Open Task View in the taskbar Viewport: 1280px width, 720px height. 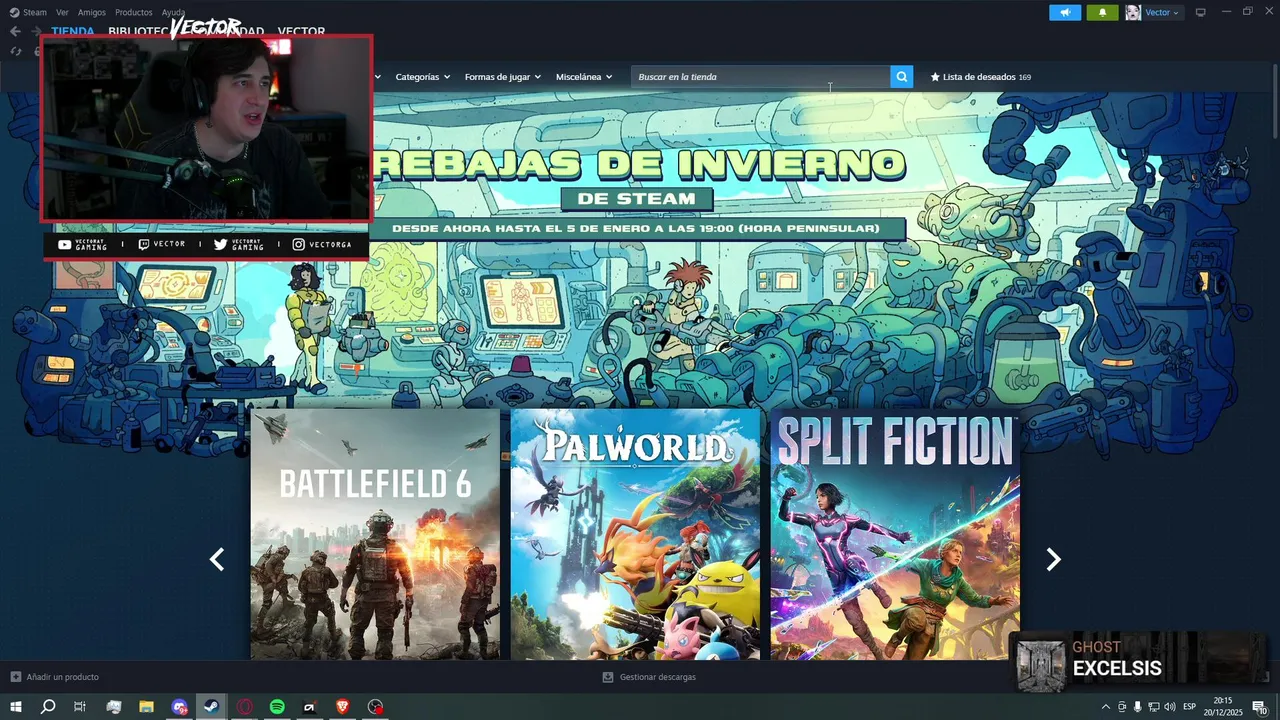80,707
